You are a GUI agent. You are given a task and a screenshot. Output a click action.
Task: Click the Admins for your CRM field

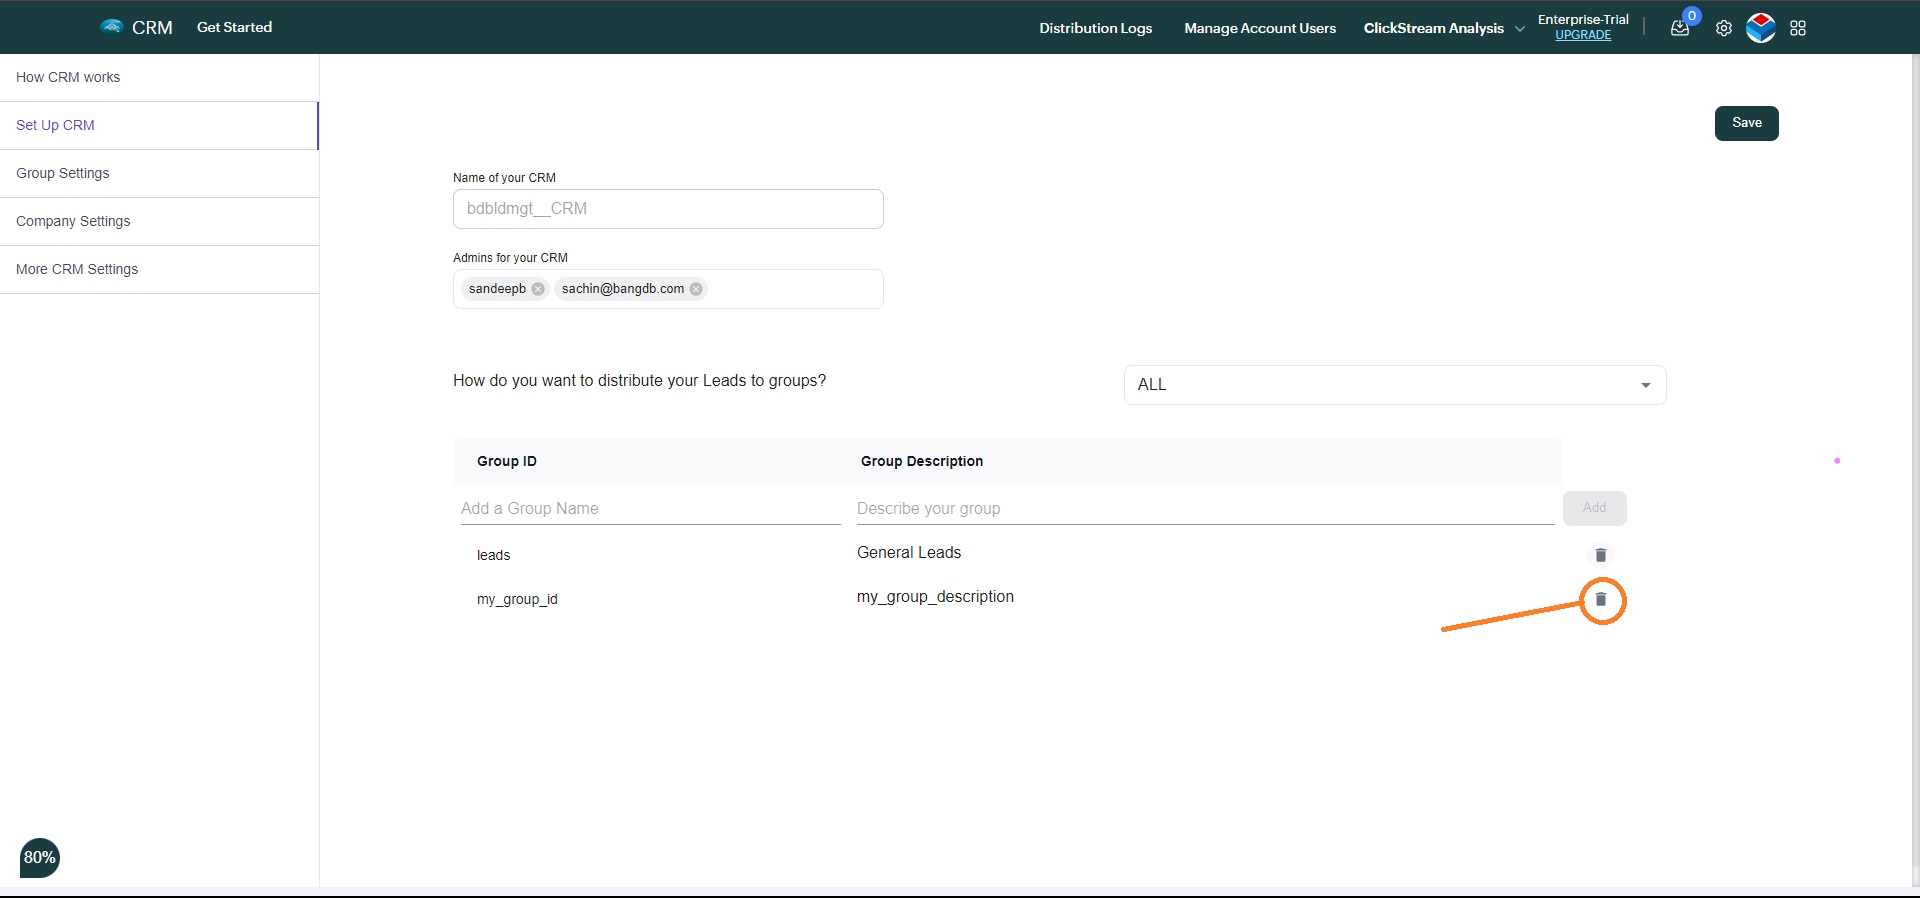click(668, 289)
